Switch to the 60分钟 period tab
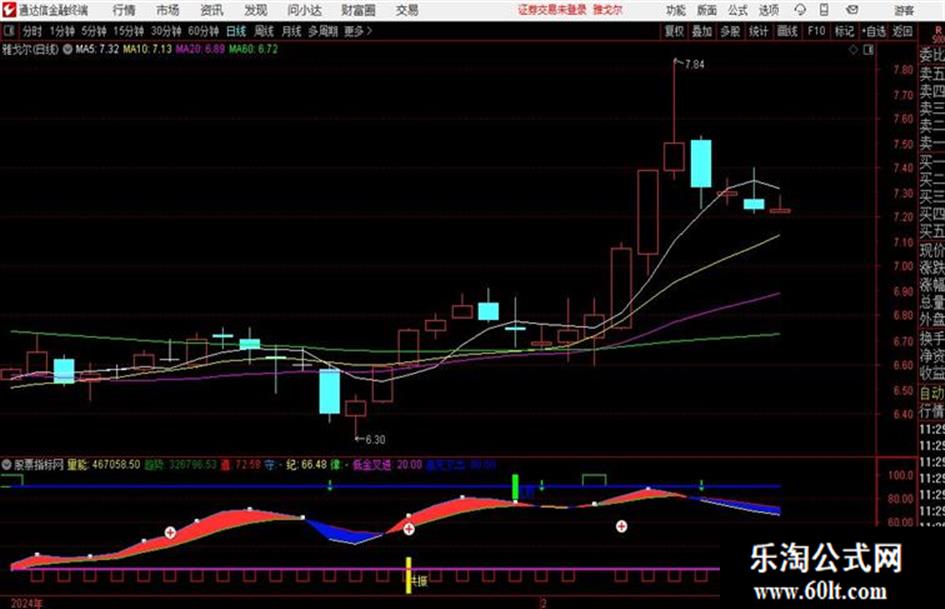The image size is (945, 609). pos(203,31)
